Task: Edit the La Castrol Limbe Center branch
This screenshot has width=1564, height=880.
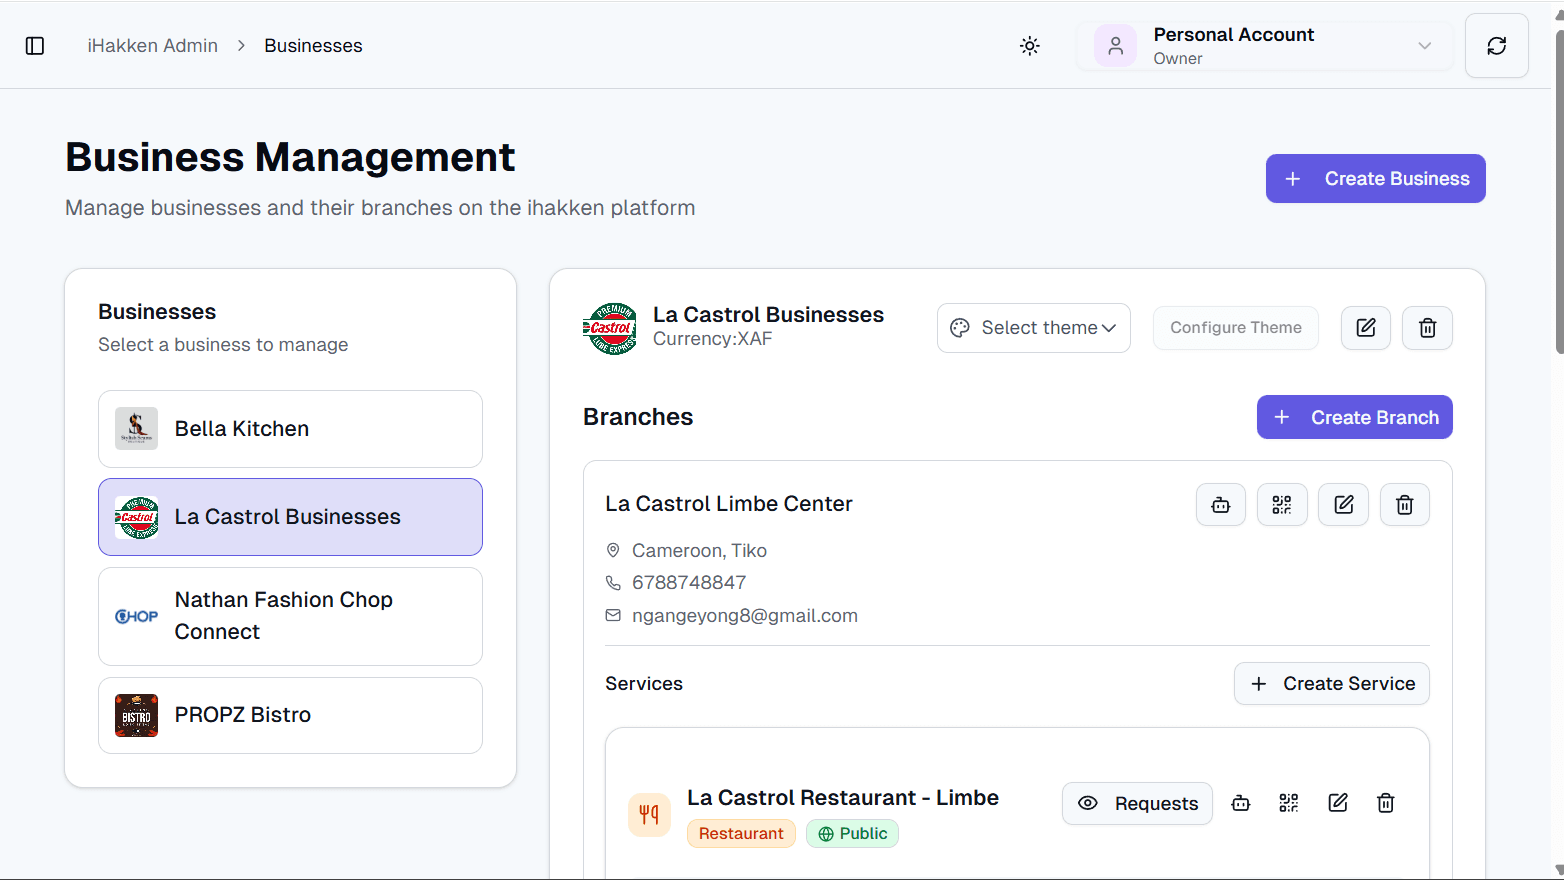Action: (x=1343, y=504)
